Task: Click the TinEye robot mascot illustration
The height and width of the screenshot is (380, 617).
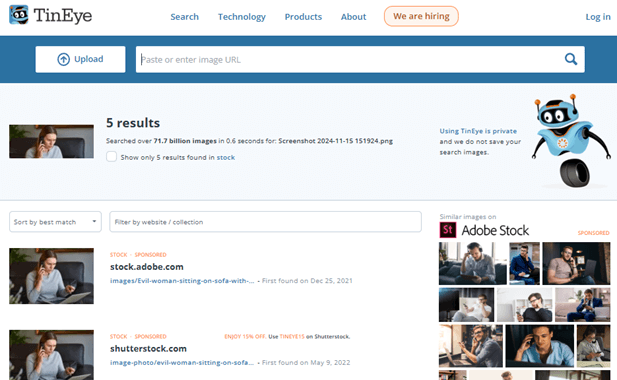Action: (x=571, y=141)
